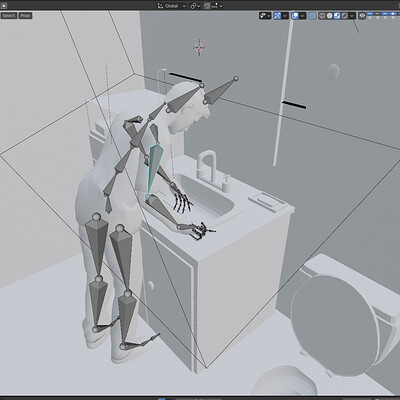400x400 pixels.
Task: Open the Global transform orientation dropdown
Action: 171,6
